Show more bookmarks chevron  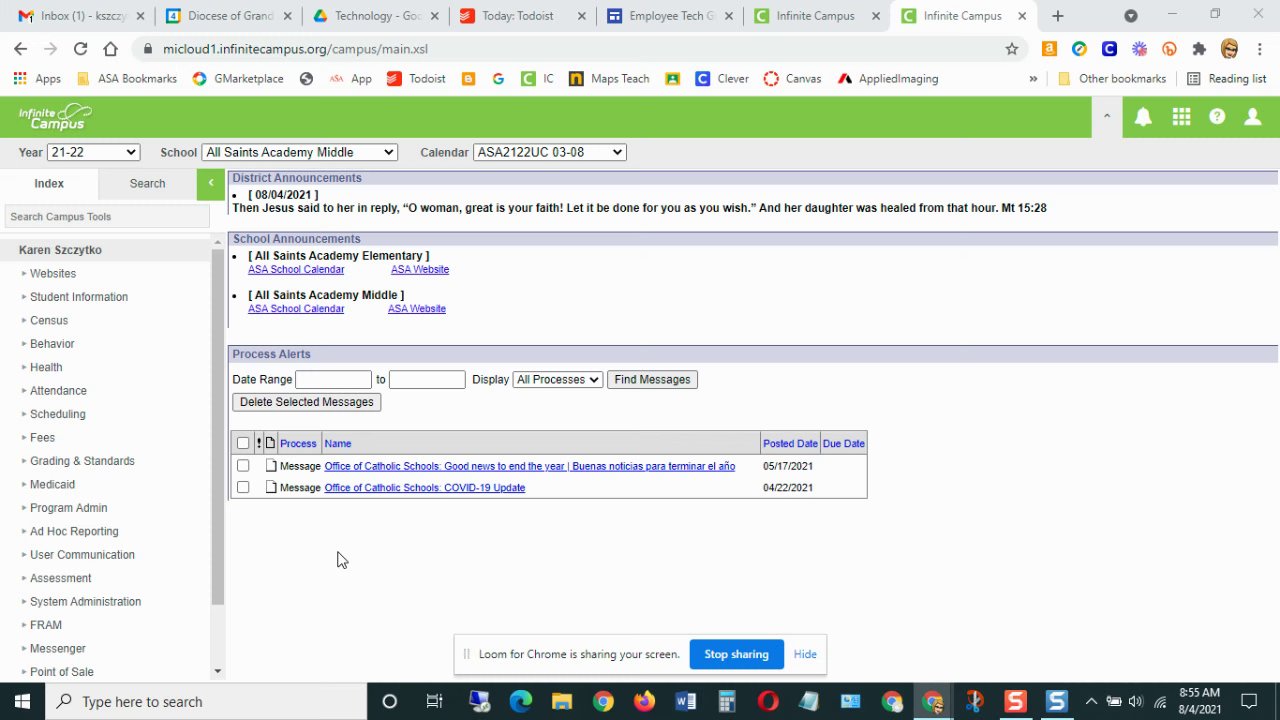click(1033, 79)
